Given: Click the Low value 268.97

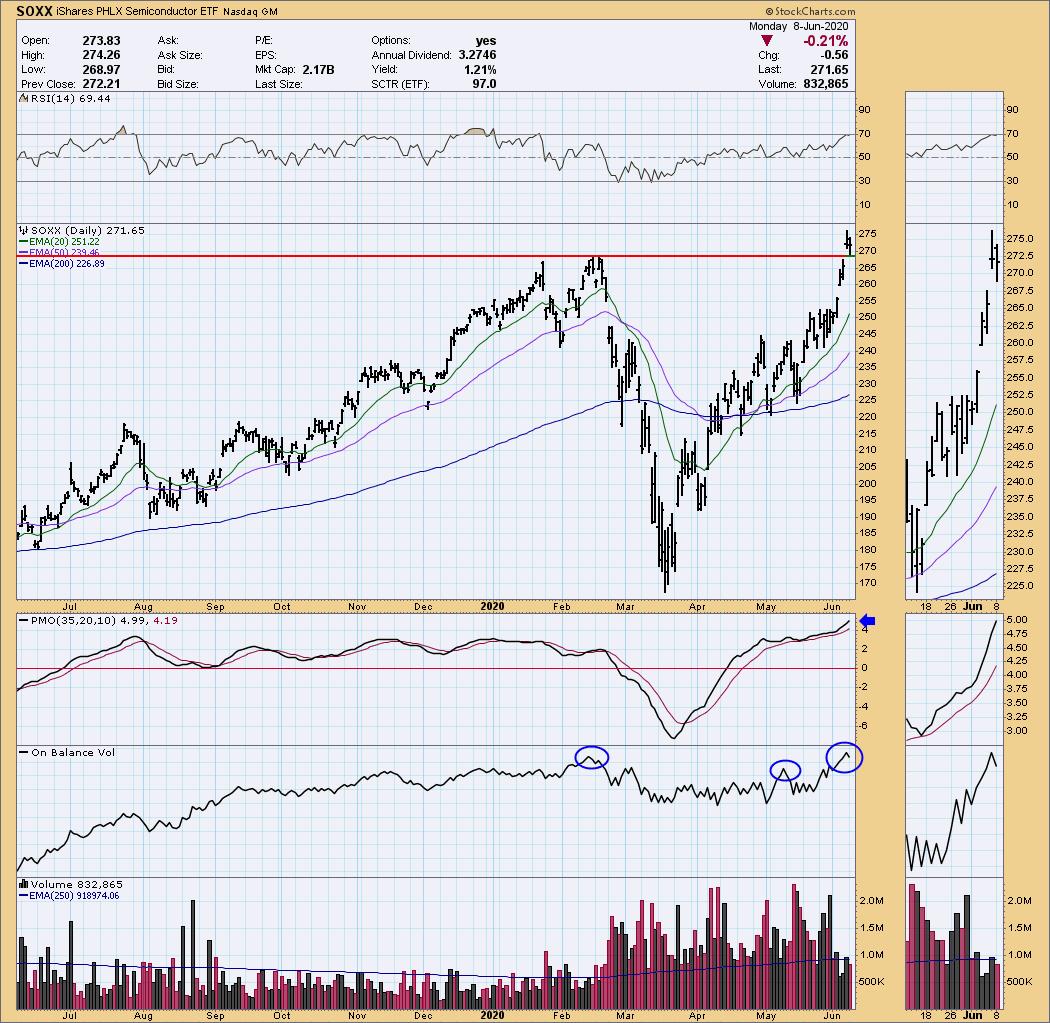Looking at the screenshot, I should tap(101, 70).
